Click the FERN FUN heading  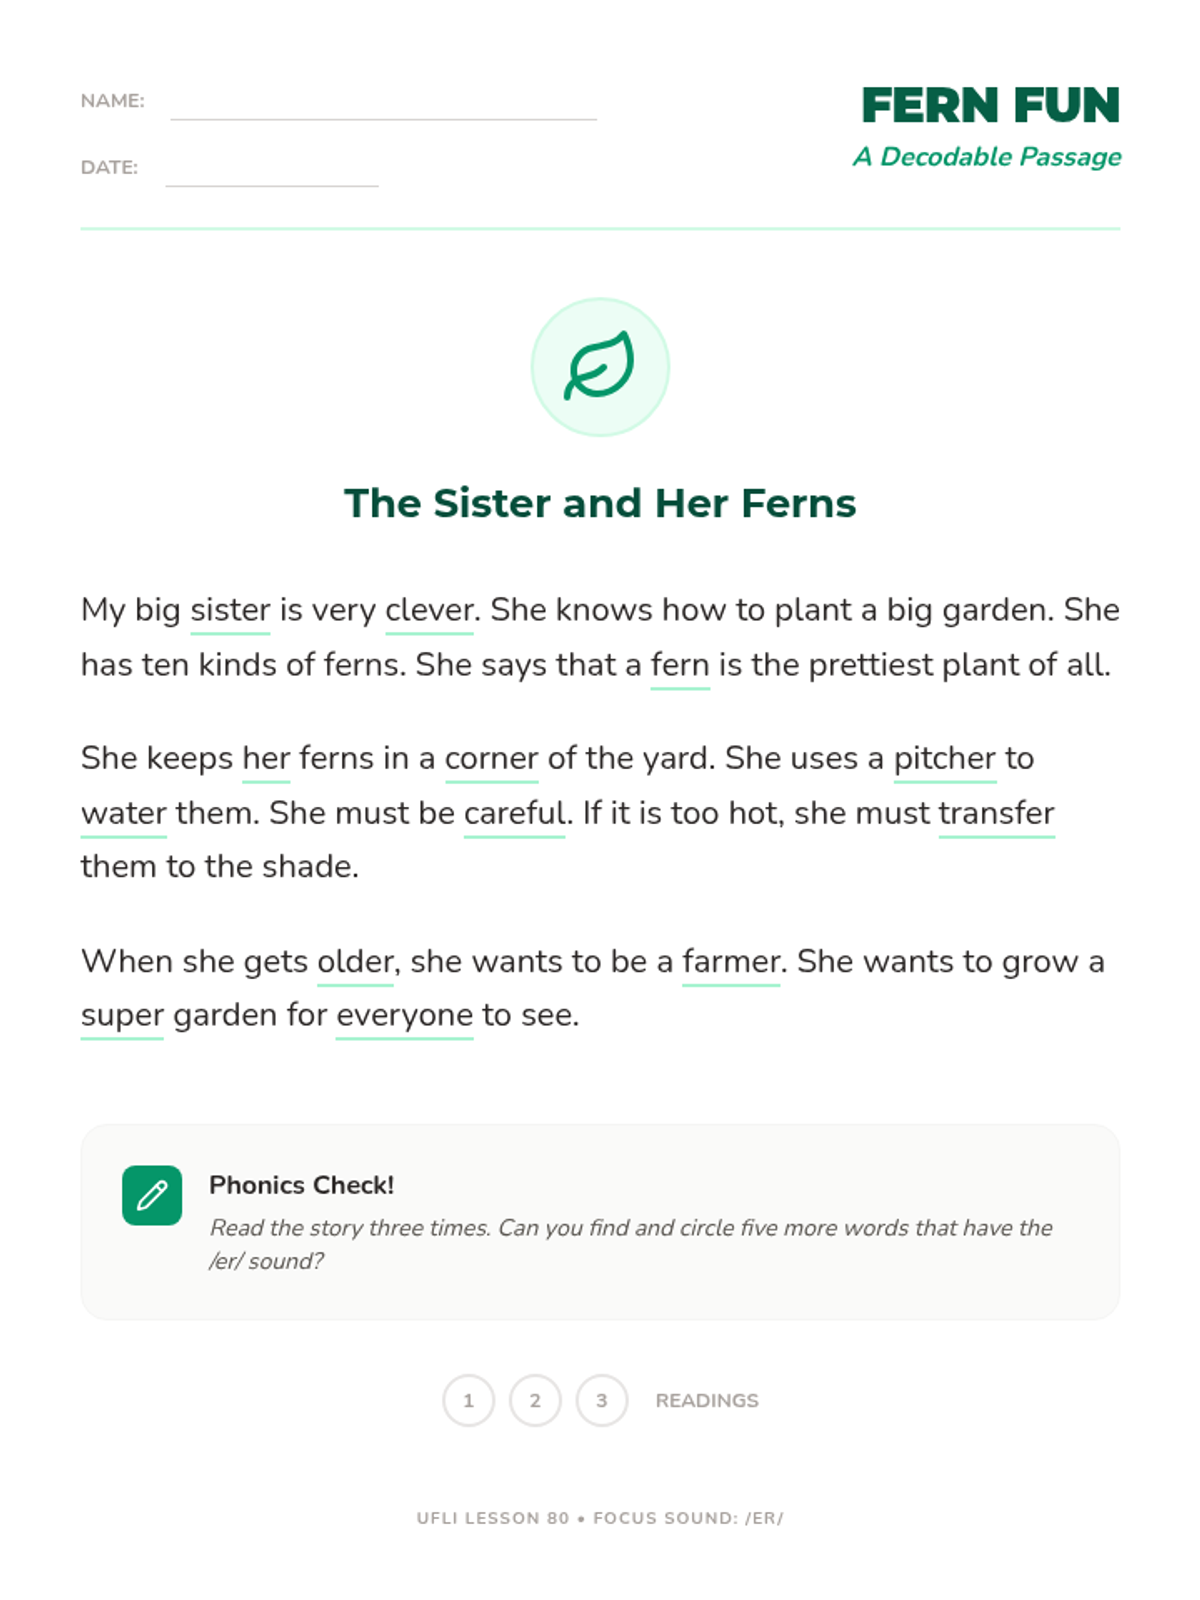(x=990, y=105)
